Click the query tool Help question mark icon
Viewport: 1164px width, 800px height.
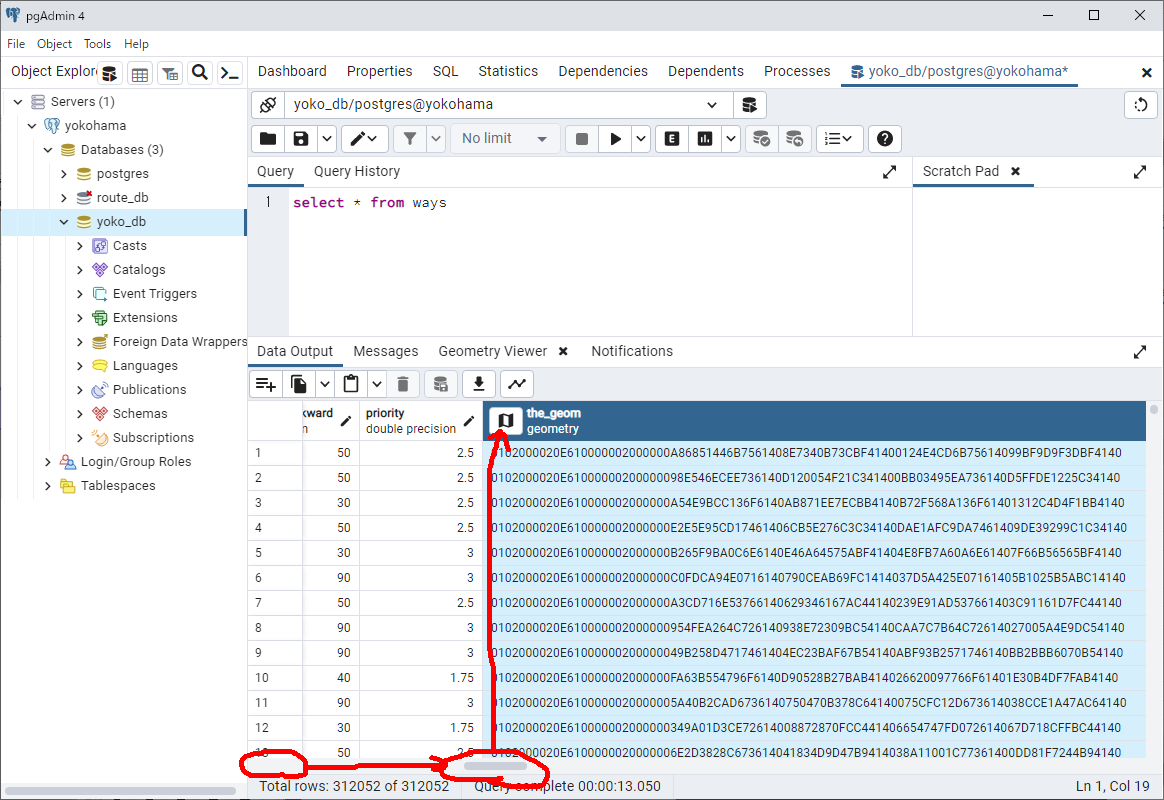[885, 139]
